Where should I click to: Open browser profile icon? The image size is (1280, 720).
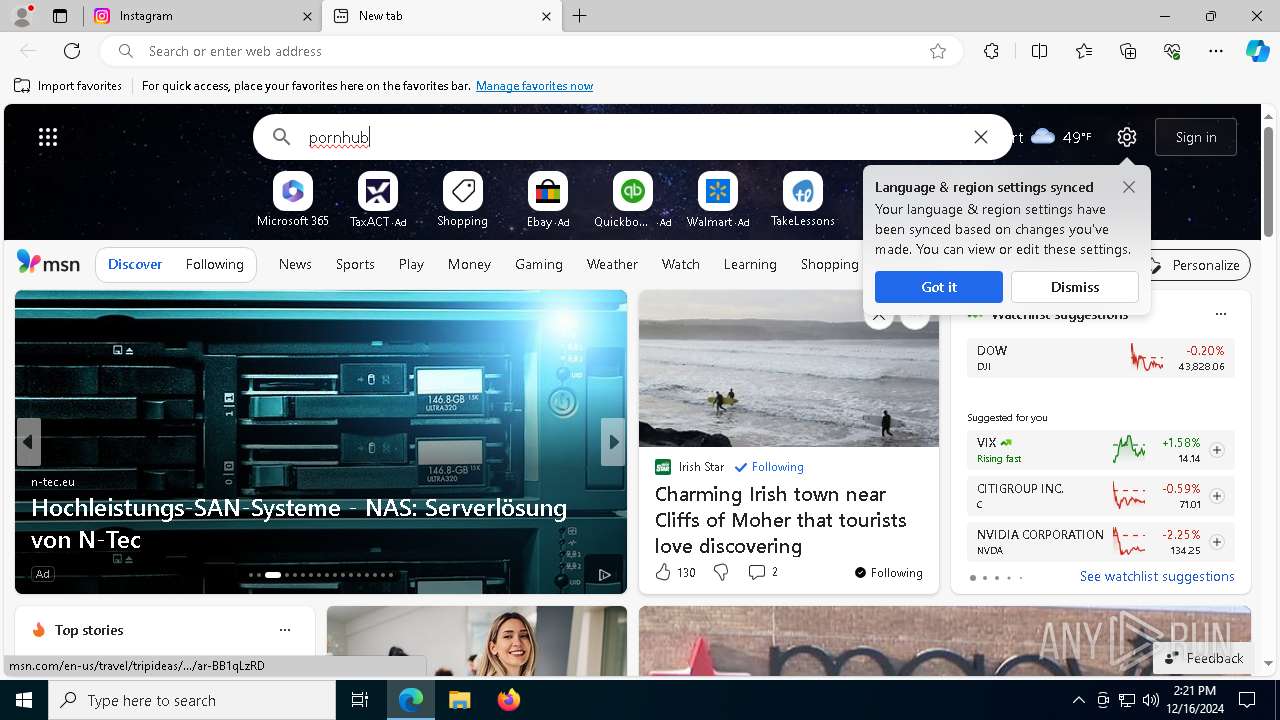click(x=22, y=16)
